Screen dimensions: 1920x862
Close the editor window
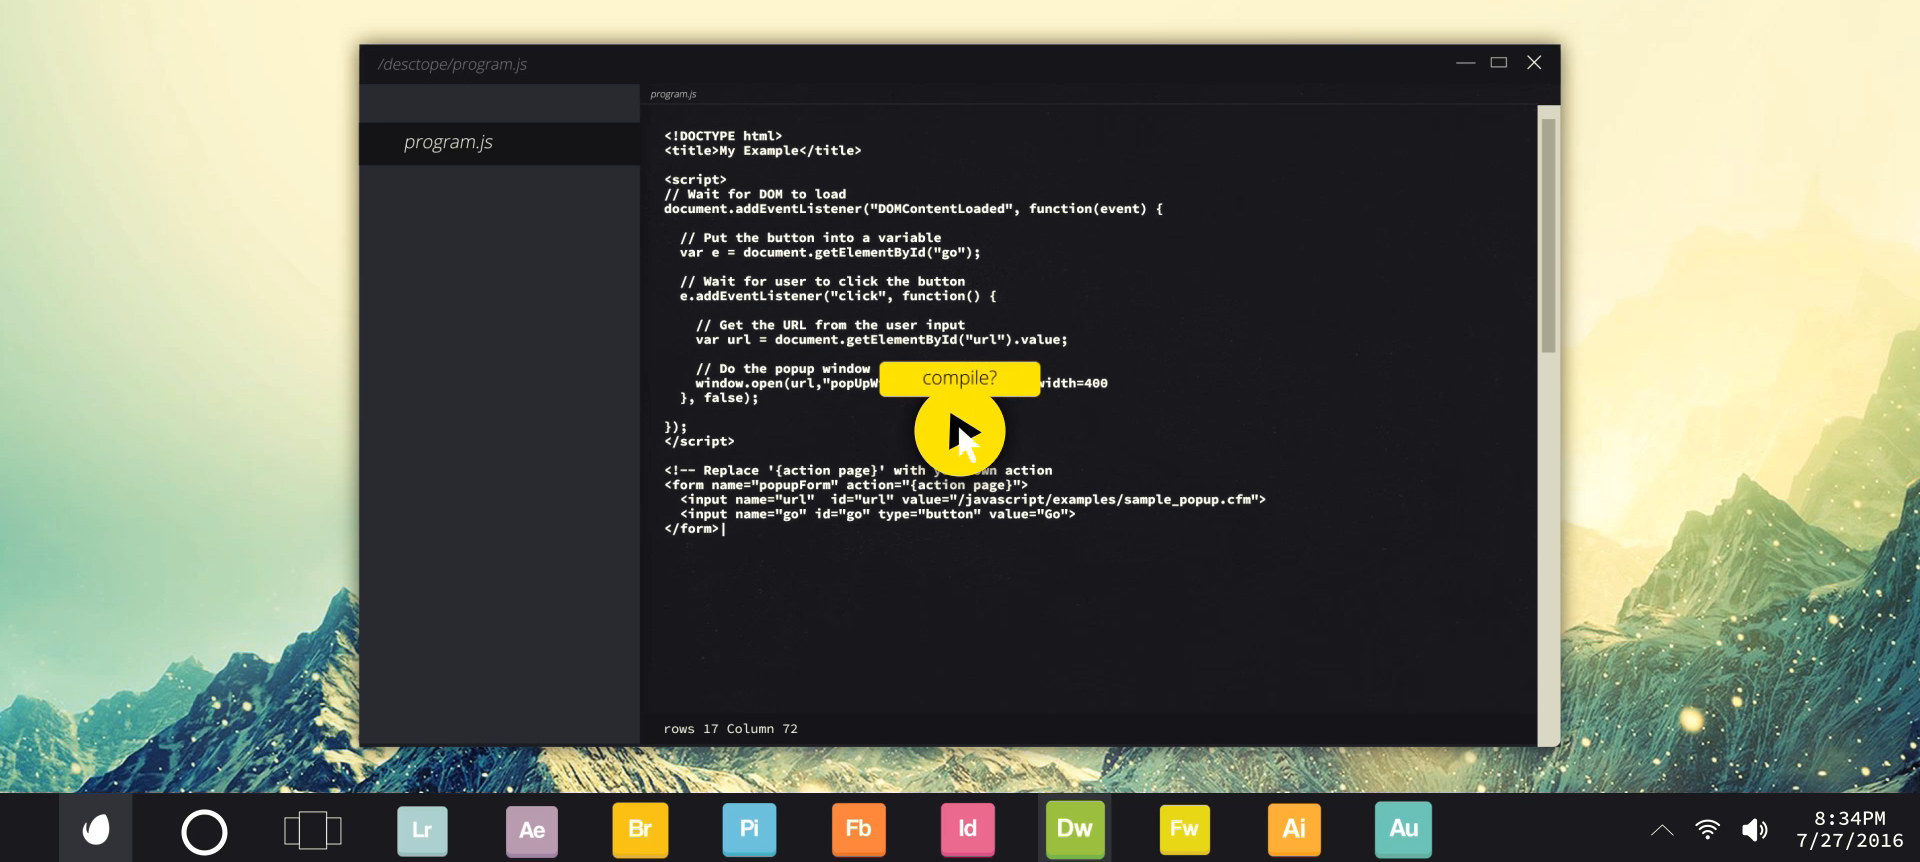point(1534,63)
